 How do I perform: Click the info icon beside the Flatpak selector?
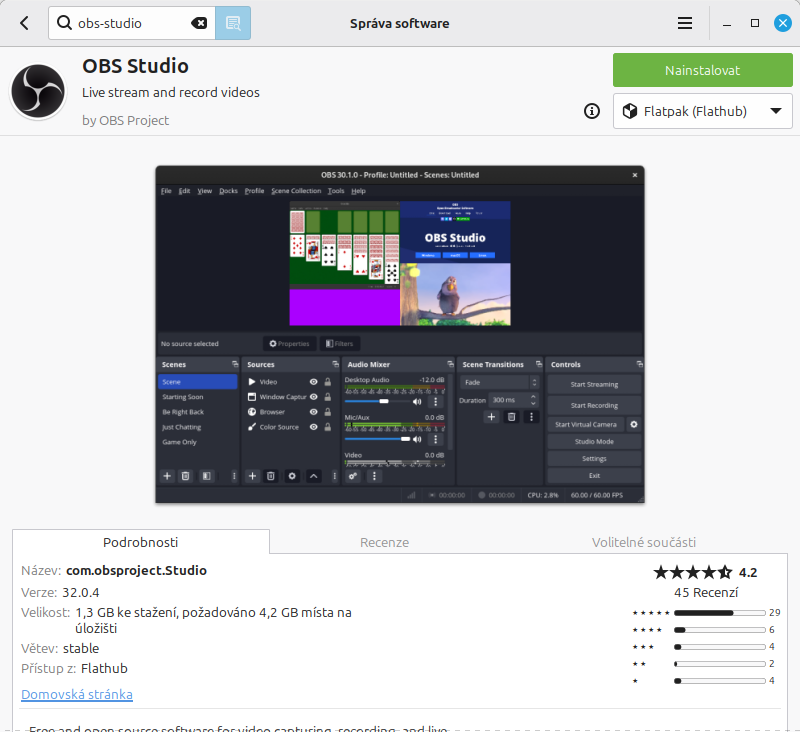click(592, 111)
